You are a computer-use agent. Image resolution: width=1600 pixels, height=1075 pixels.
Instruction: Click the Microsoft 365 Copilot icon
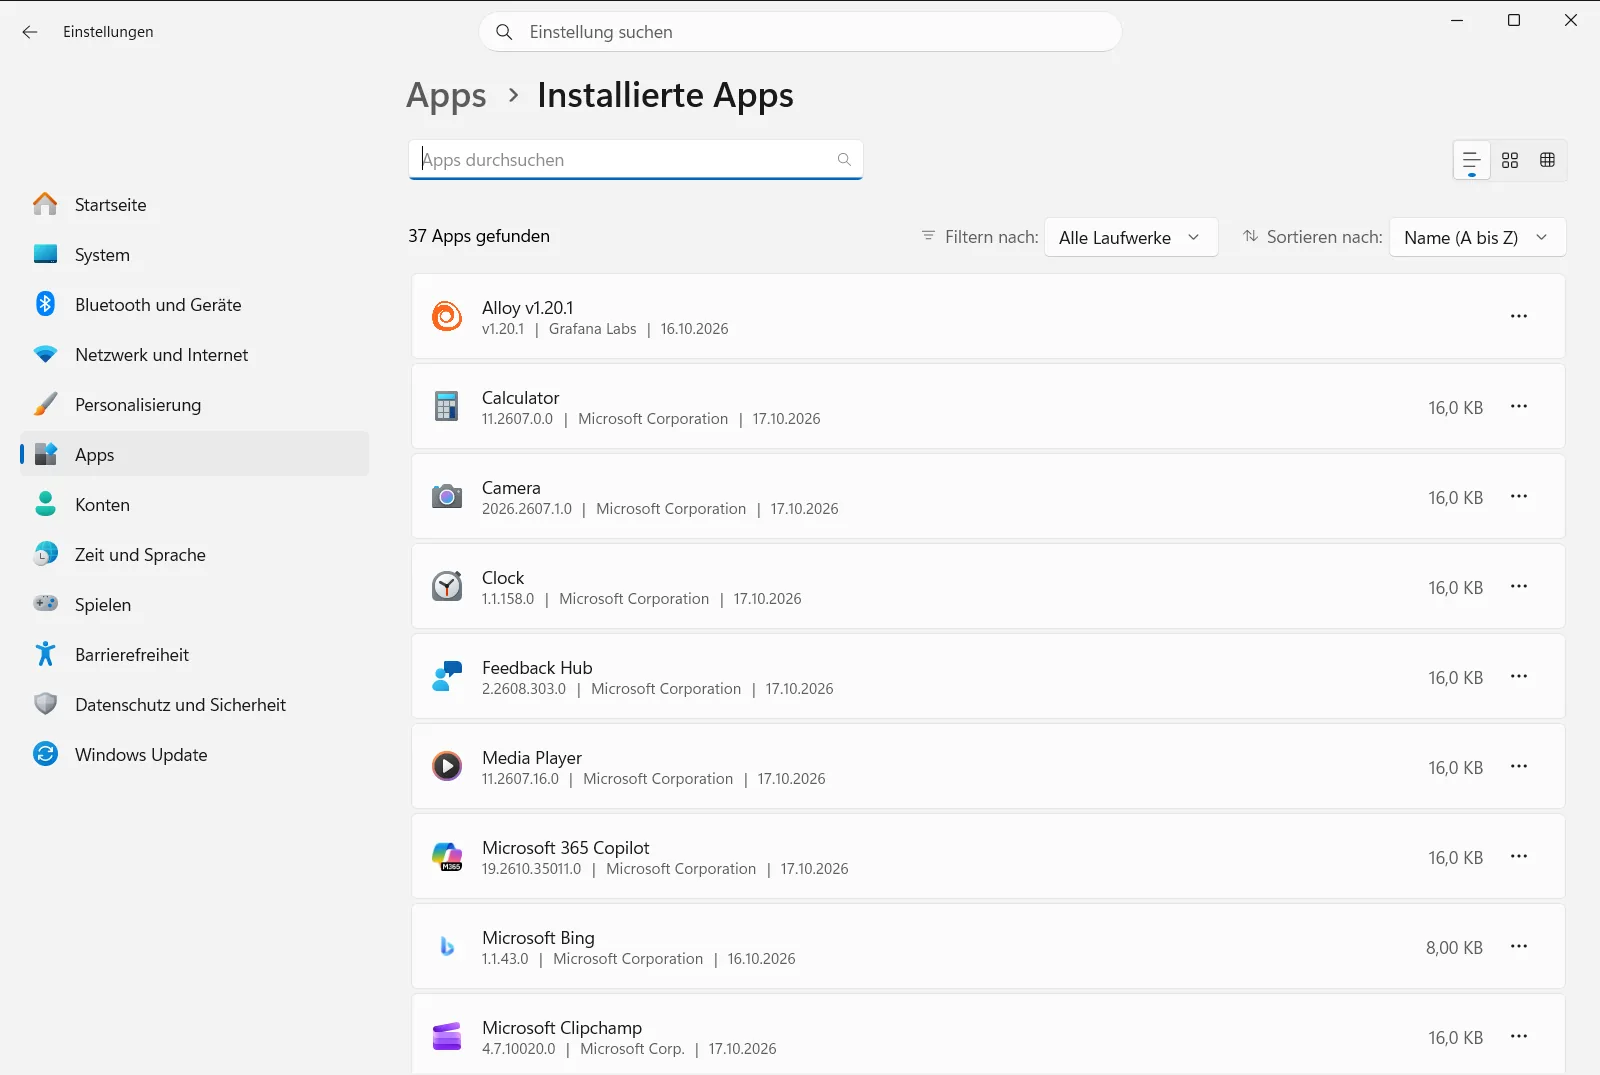[447, 856]
